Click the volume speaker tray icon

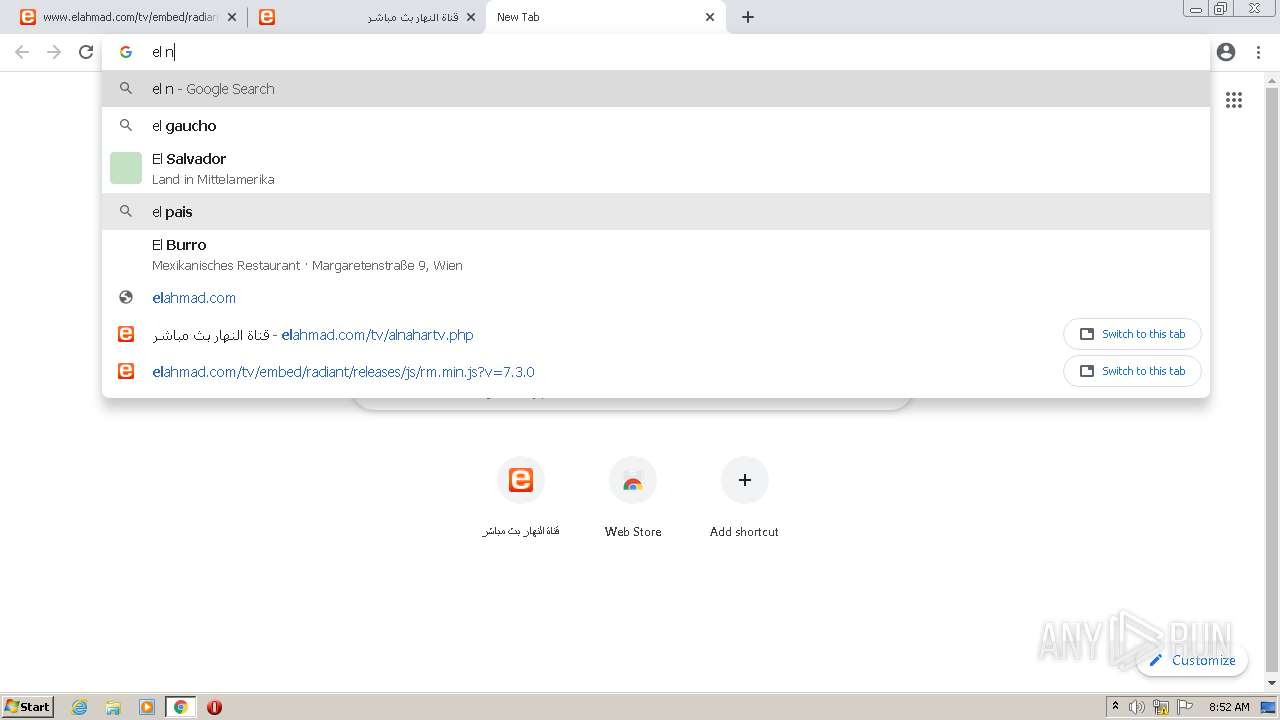[1137, 707]
